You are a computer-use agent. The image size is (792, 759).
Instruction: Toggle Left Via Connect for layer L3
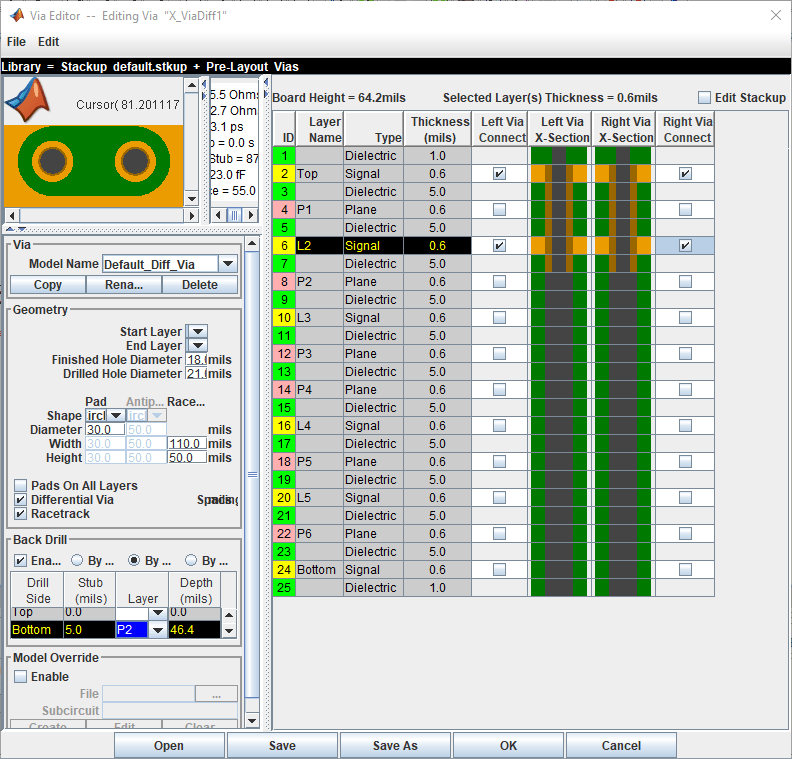(x=499, y=318)
